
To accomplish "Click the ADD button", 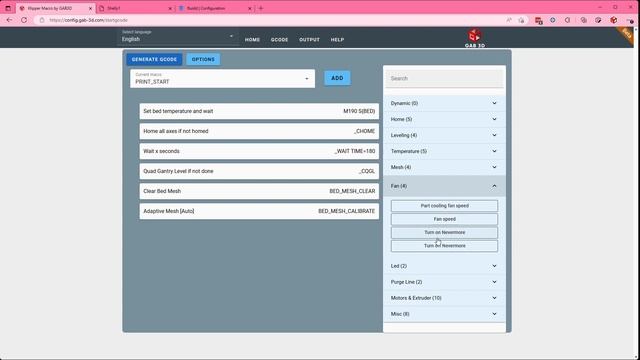I will point(337,78).
